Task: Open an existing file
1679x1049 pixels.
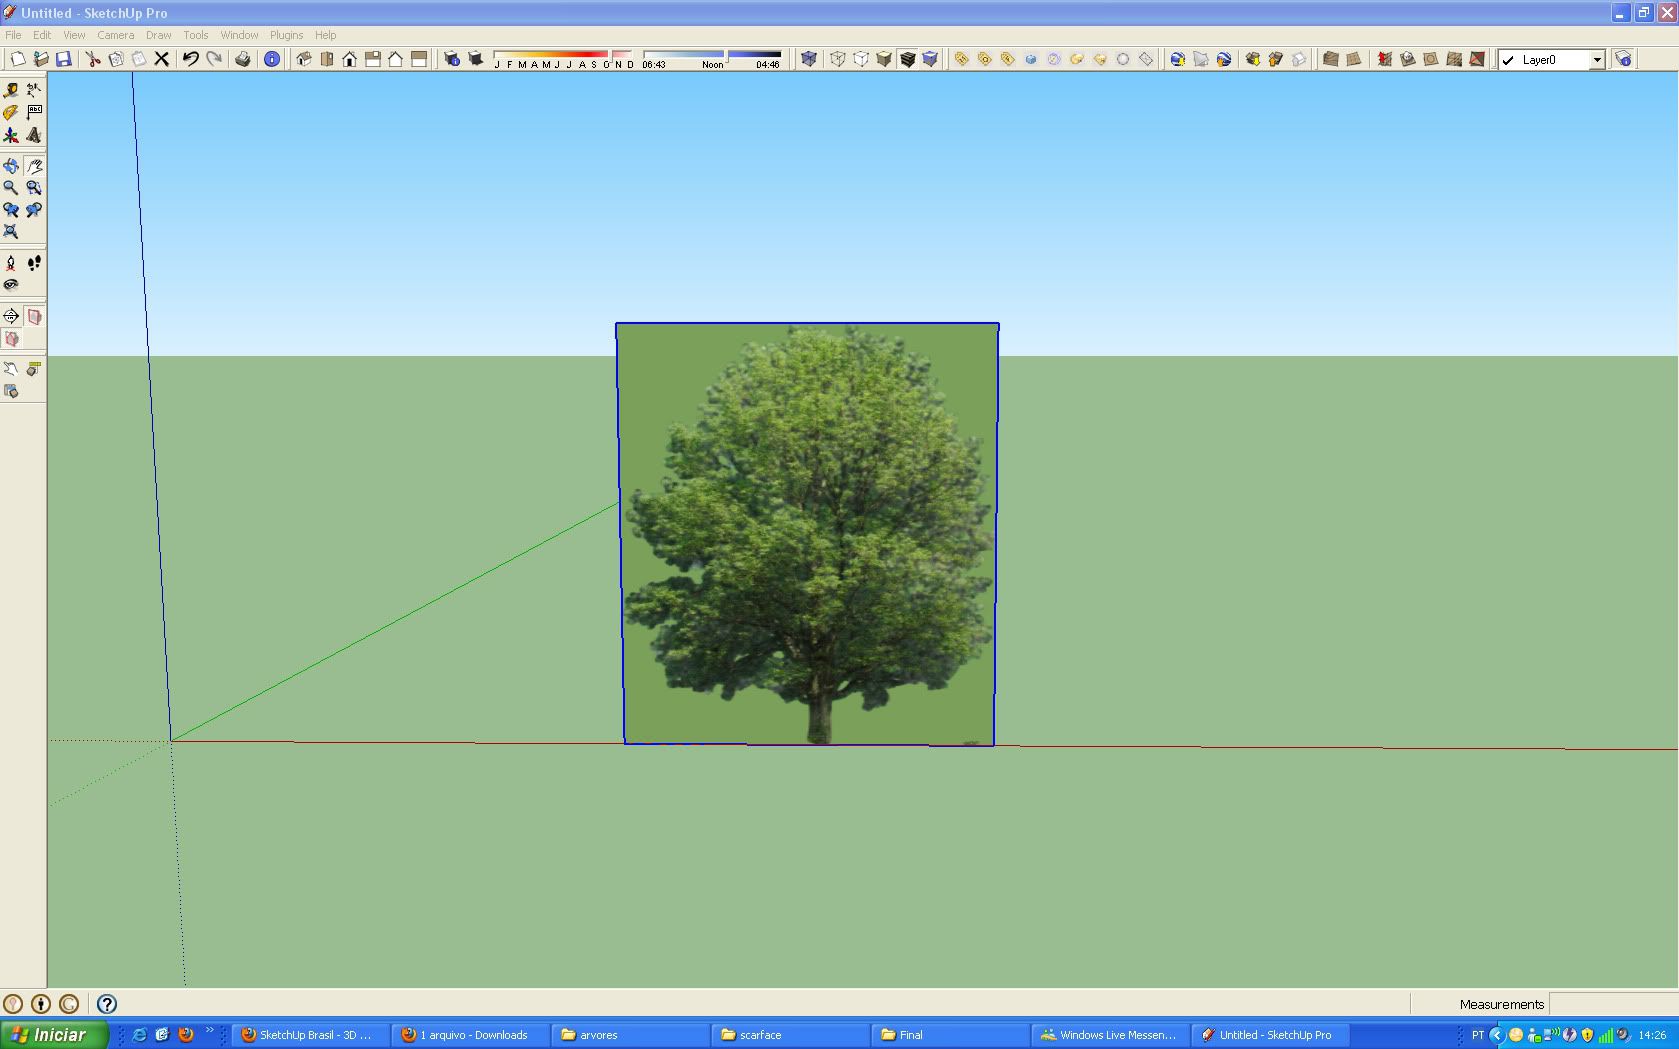Action: [x=41, y=59]
